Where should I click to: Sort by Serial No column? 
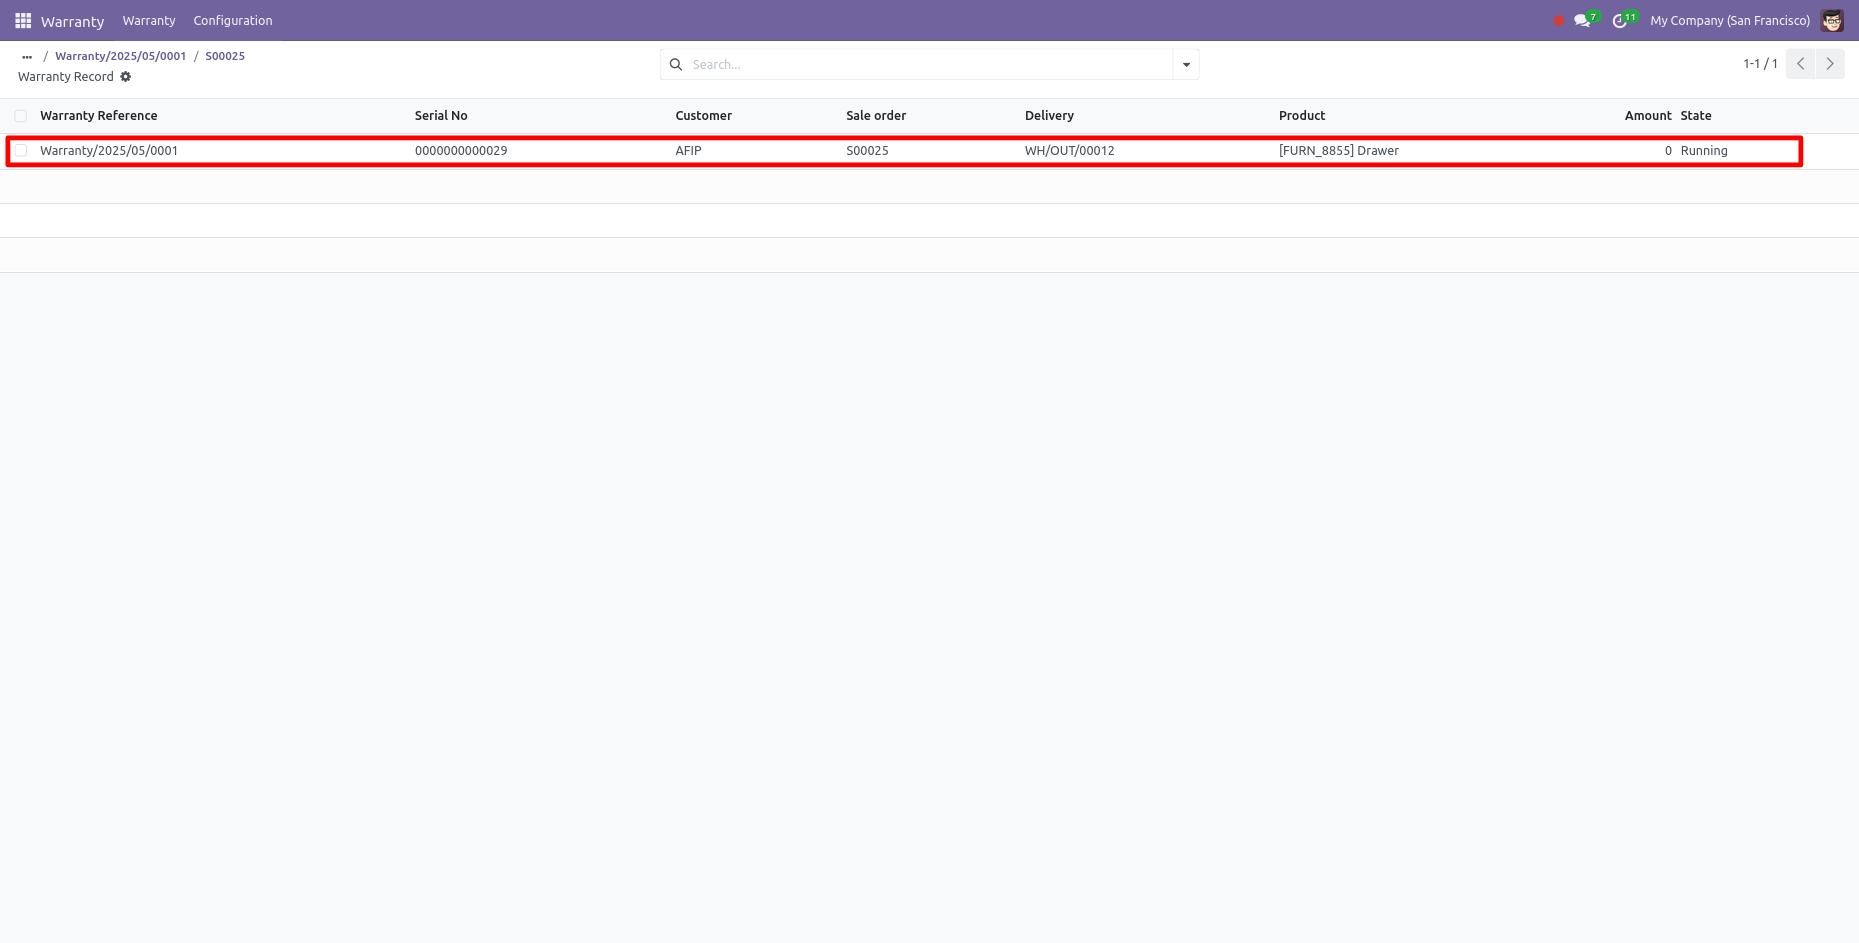pyautogui.click(x=441, y=116)
